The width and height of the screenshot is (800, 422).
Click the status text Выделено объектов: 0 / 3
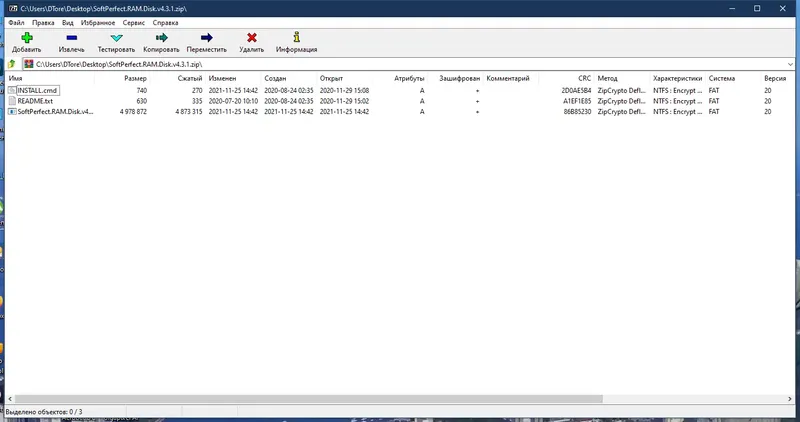click(x=44, y=412)
